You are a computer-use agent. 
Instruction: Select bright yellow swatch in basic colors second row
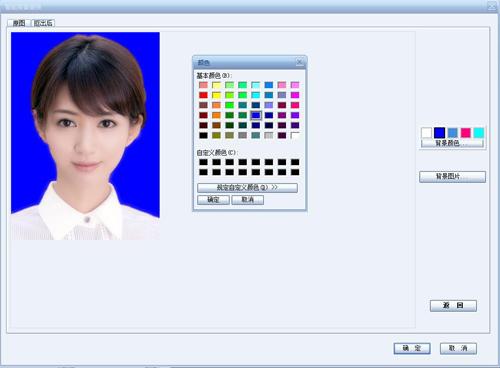[216, 95]
